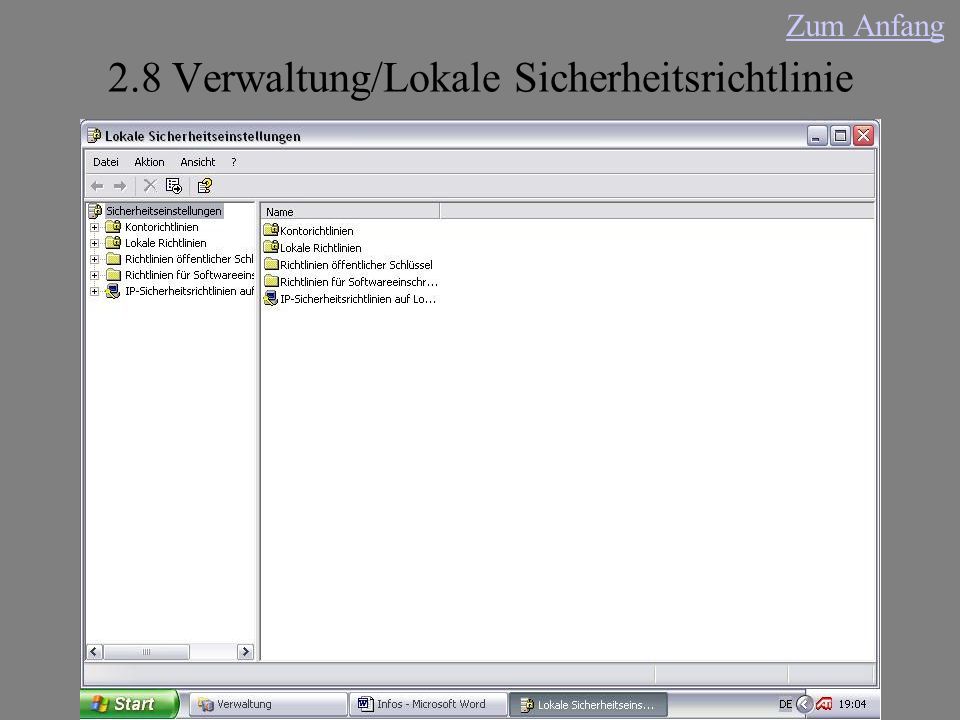This screenshot has width=960, height=720.
Task: Select IP-Sicherheitsrichtlinien auf label in tree
Action: point(189,291)
